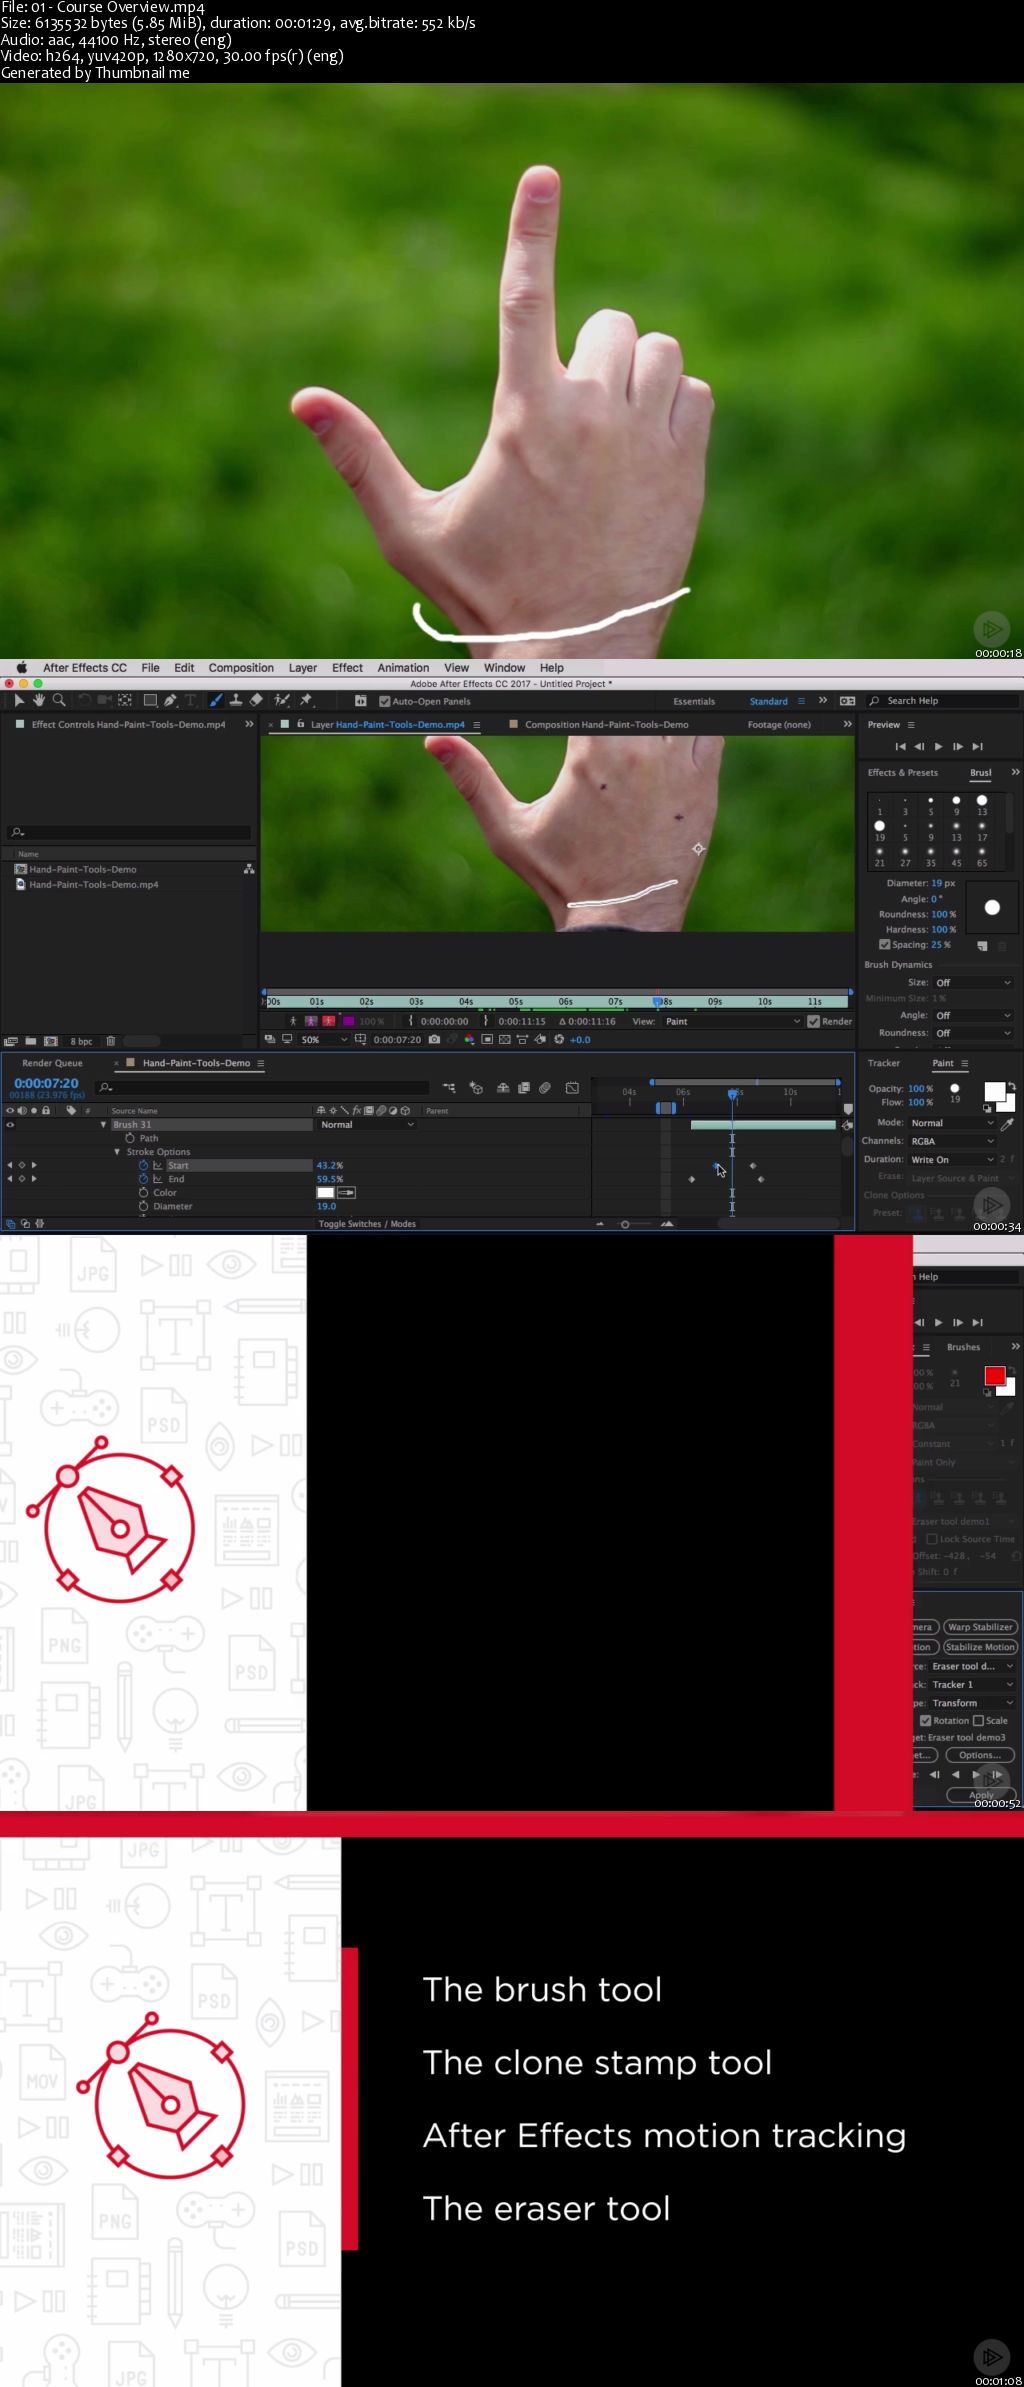This screenshot has width=1024, height=2387.
Task: Select the Clone Stamp tool
Action: (236, 700)
